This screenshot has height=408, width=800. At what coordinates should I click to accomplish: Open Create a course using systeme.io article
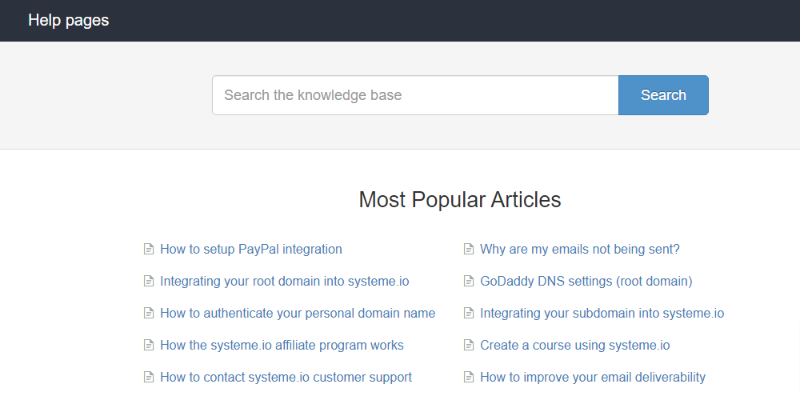[574, 345]
